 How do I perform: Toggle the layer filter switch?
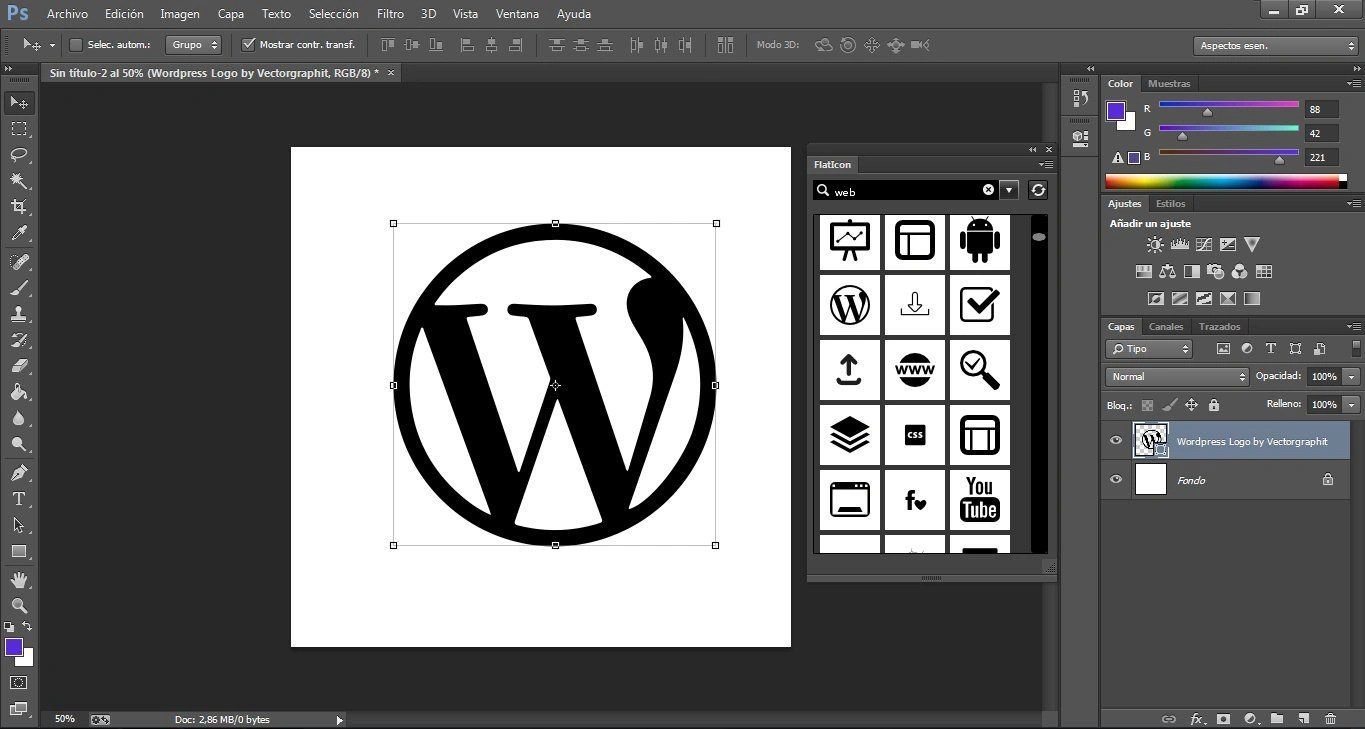click(x=1356, y=348)
